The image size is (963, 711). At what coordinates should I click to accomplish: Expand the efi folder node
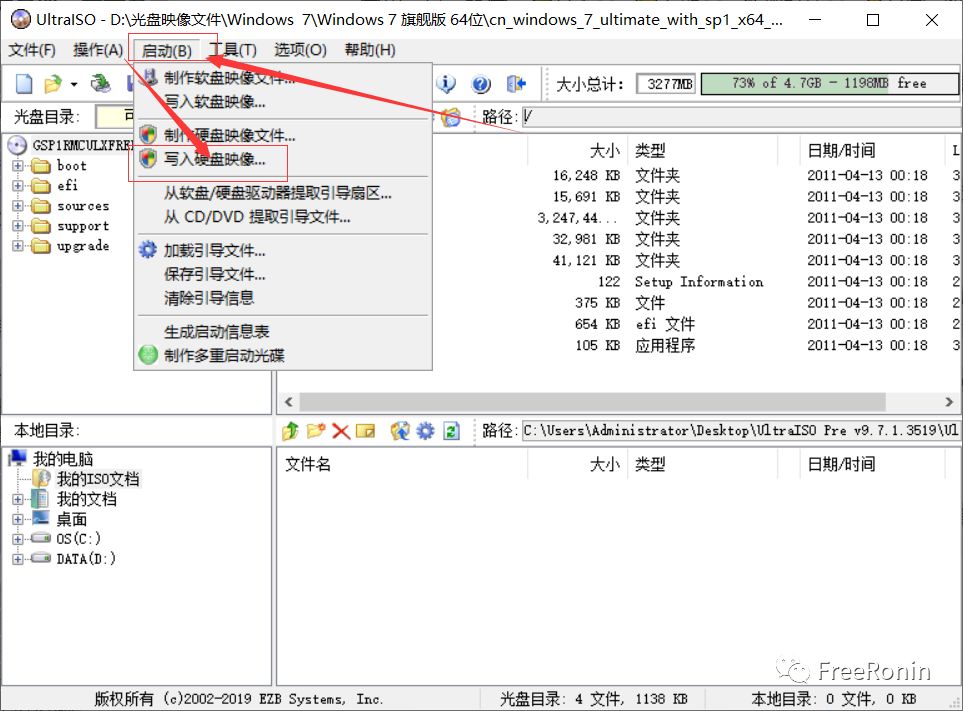pos(18,185)
